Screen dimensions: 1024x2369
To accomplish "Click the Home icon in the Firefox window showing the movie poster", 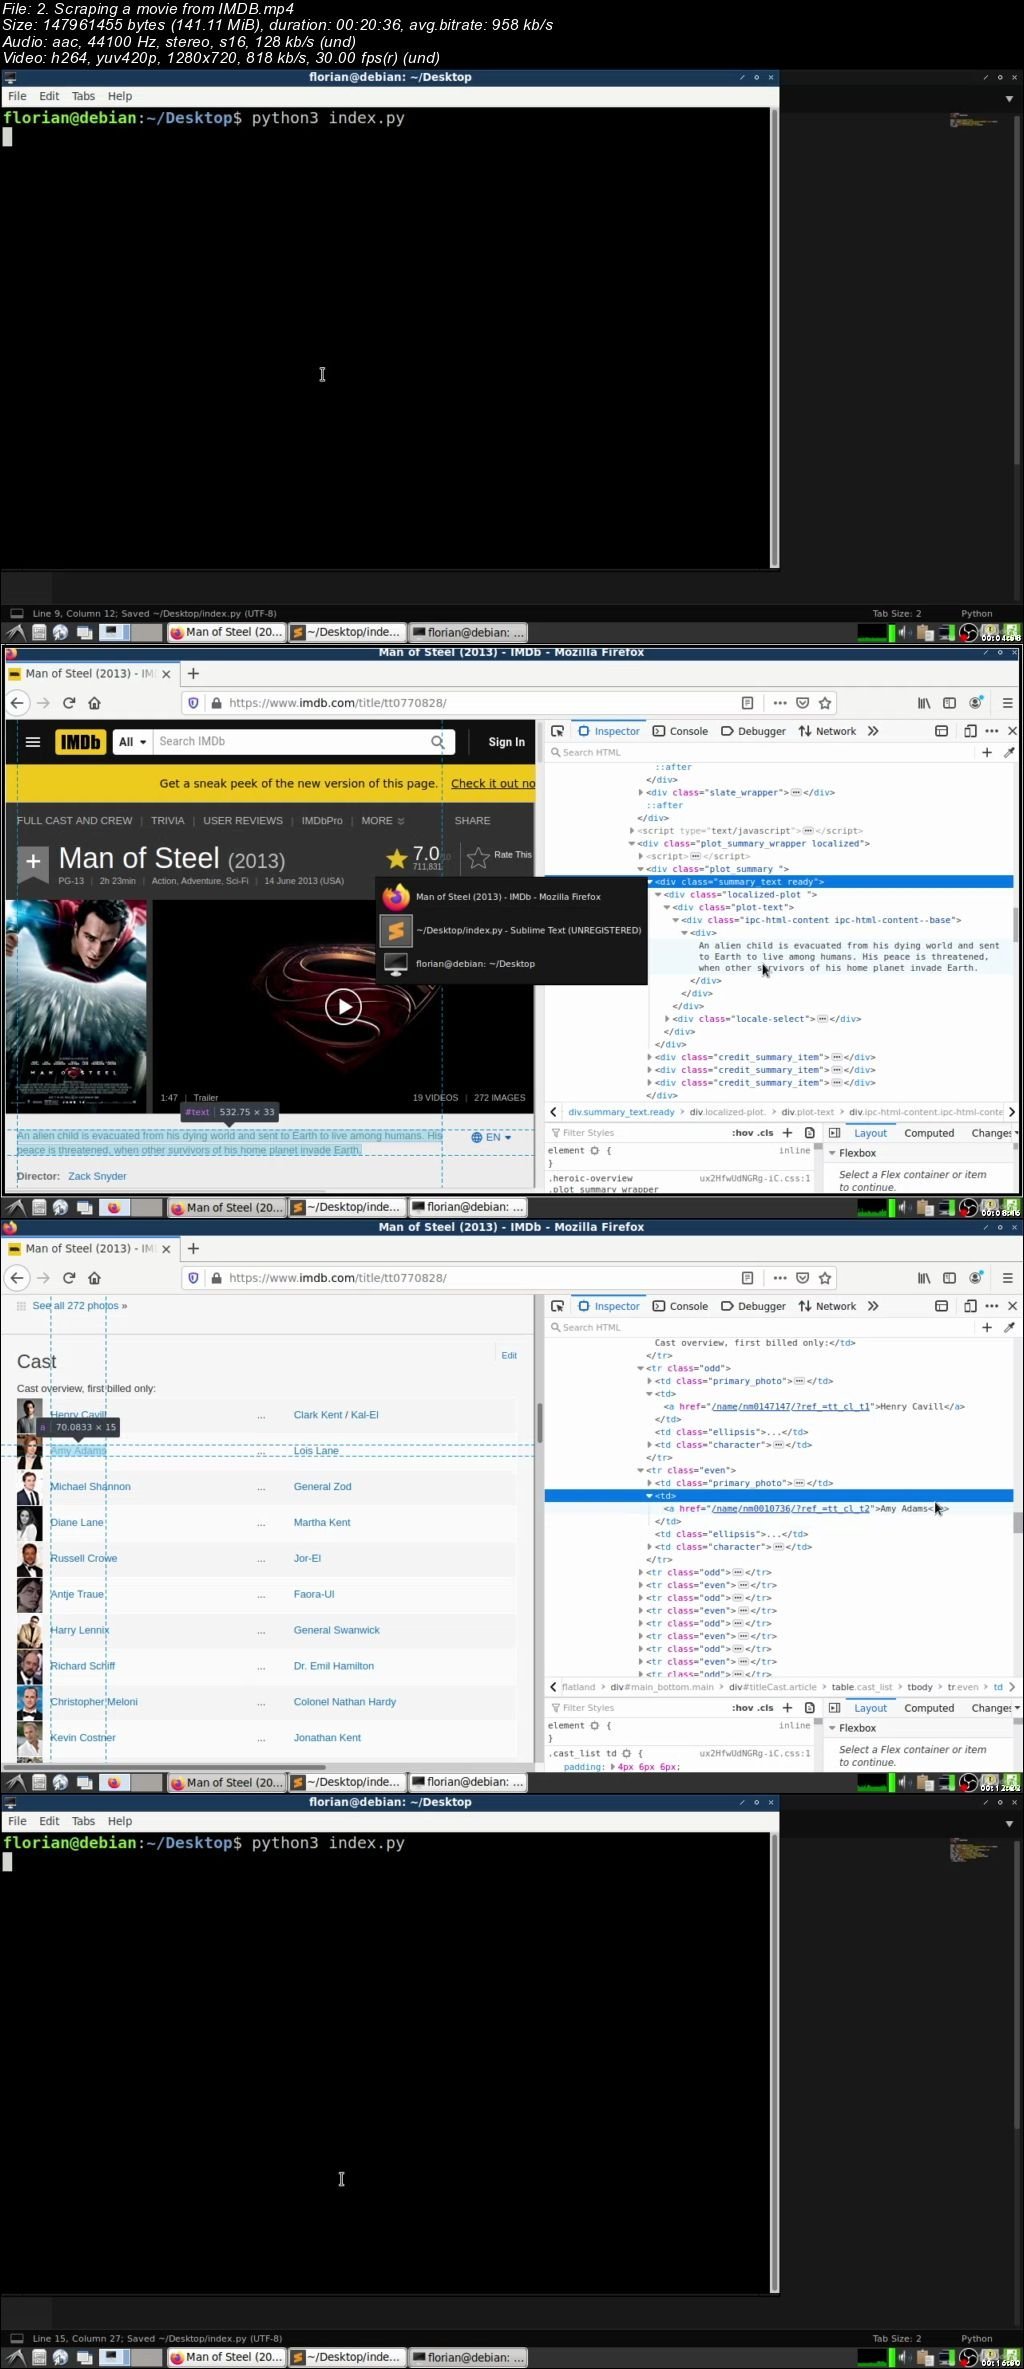I will [95, 703].
